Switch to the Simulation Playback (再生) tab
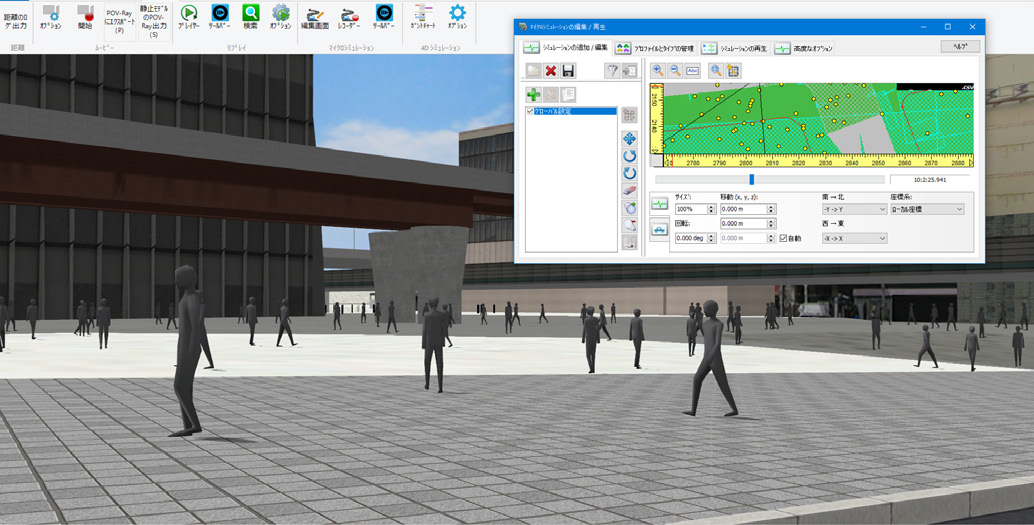This screenshot has height=525, width=1034. tap(735, 48)
